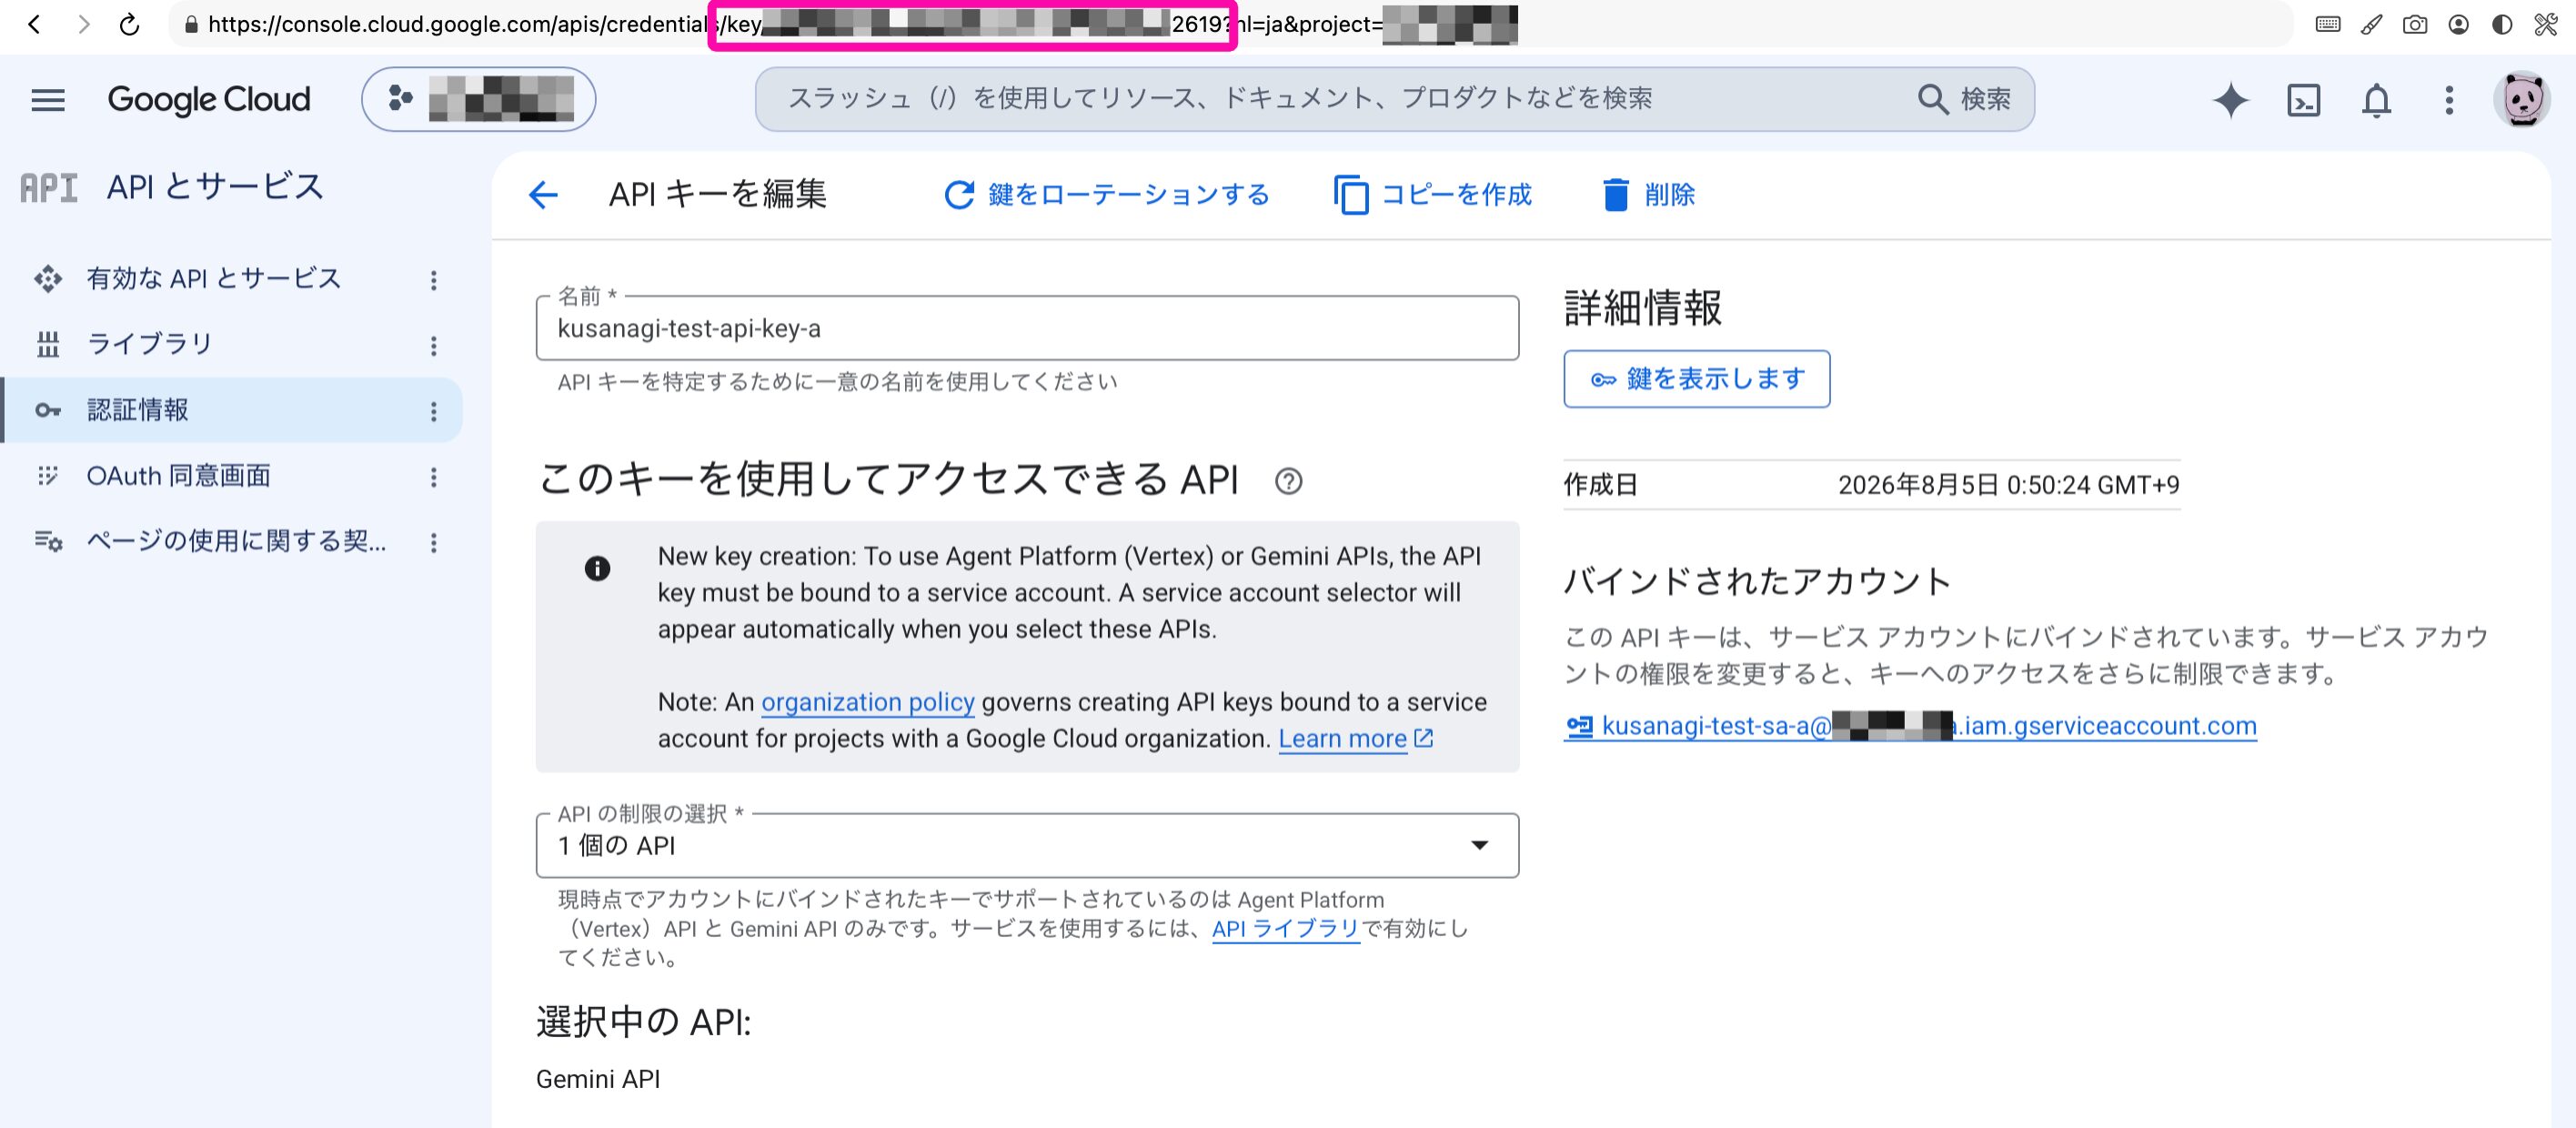Click the browser forward arrow

(x=83, y=24)
